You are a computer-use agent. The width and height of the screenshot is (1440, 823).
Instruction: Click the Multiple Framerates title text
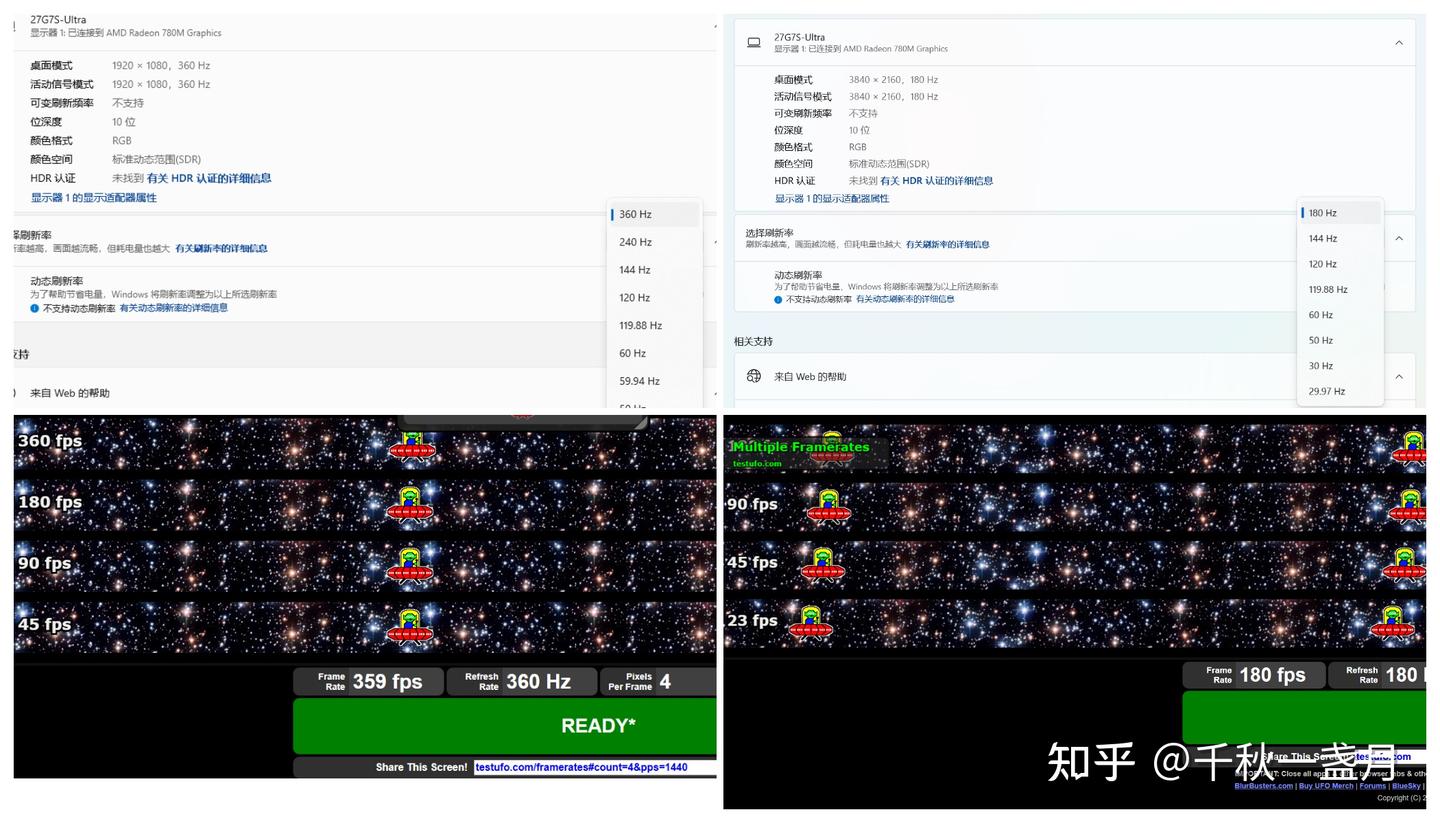pos(800,447)
